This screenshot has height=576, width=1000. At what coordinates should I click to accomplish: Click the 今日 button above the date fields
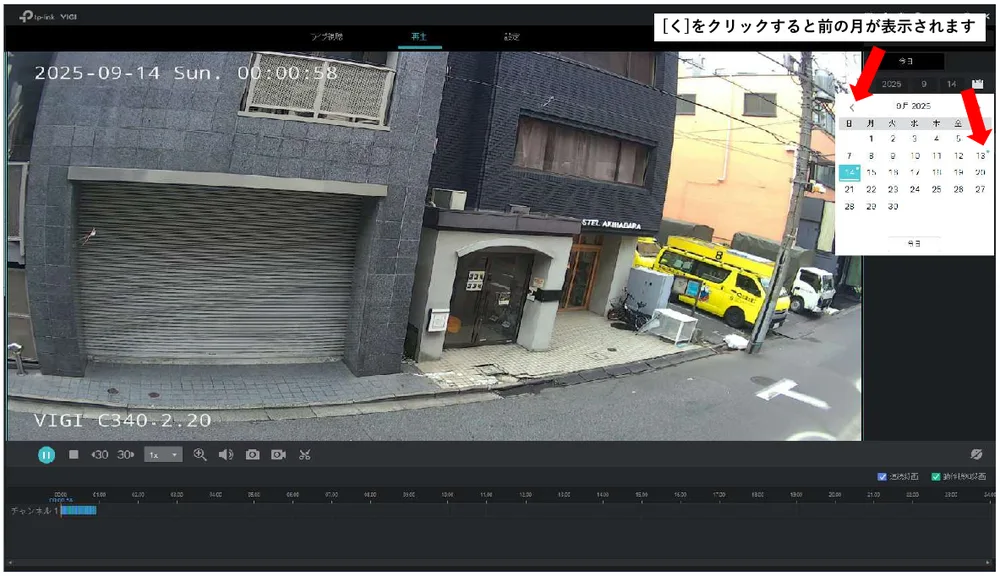(906, 61)
